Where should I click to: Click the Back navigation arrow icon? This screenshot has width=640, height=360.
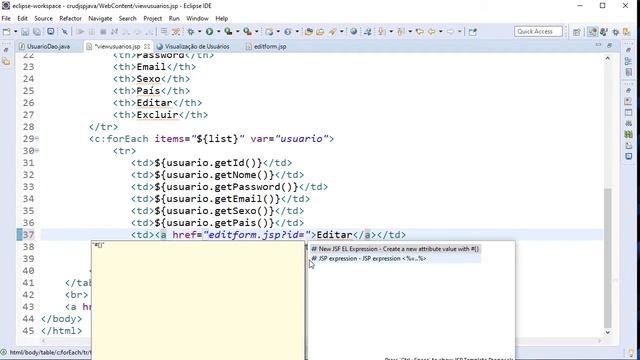(x=431, y=31)
